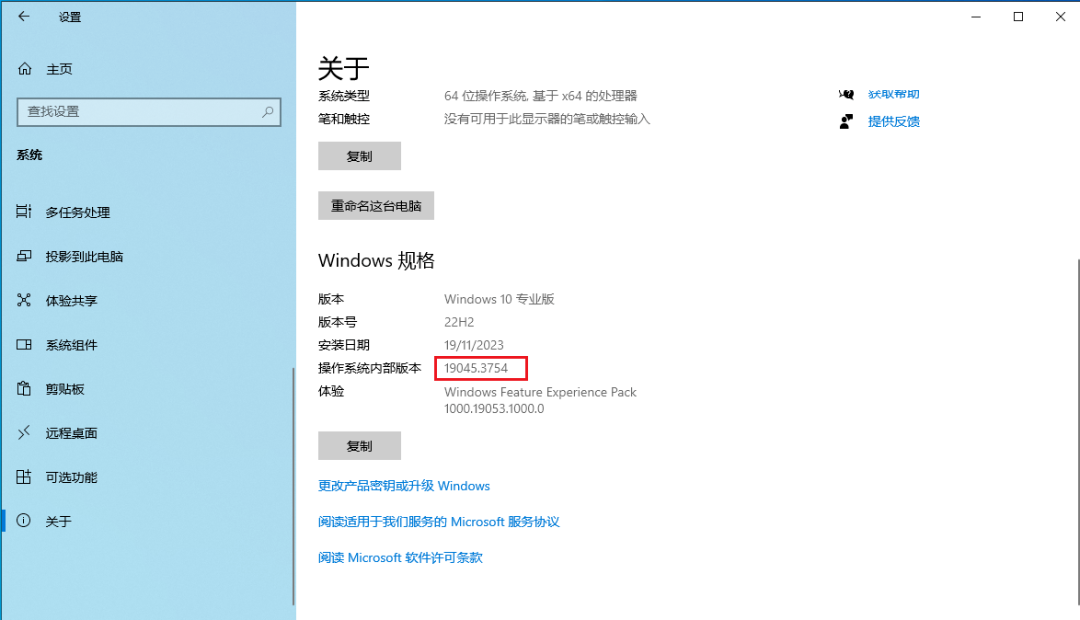Open 阅读 Microsoft 软件许可条款 link
Image resolution: width=1080 pixels, height=620 pixels.
(400, 557)
